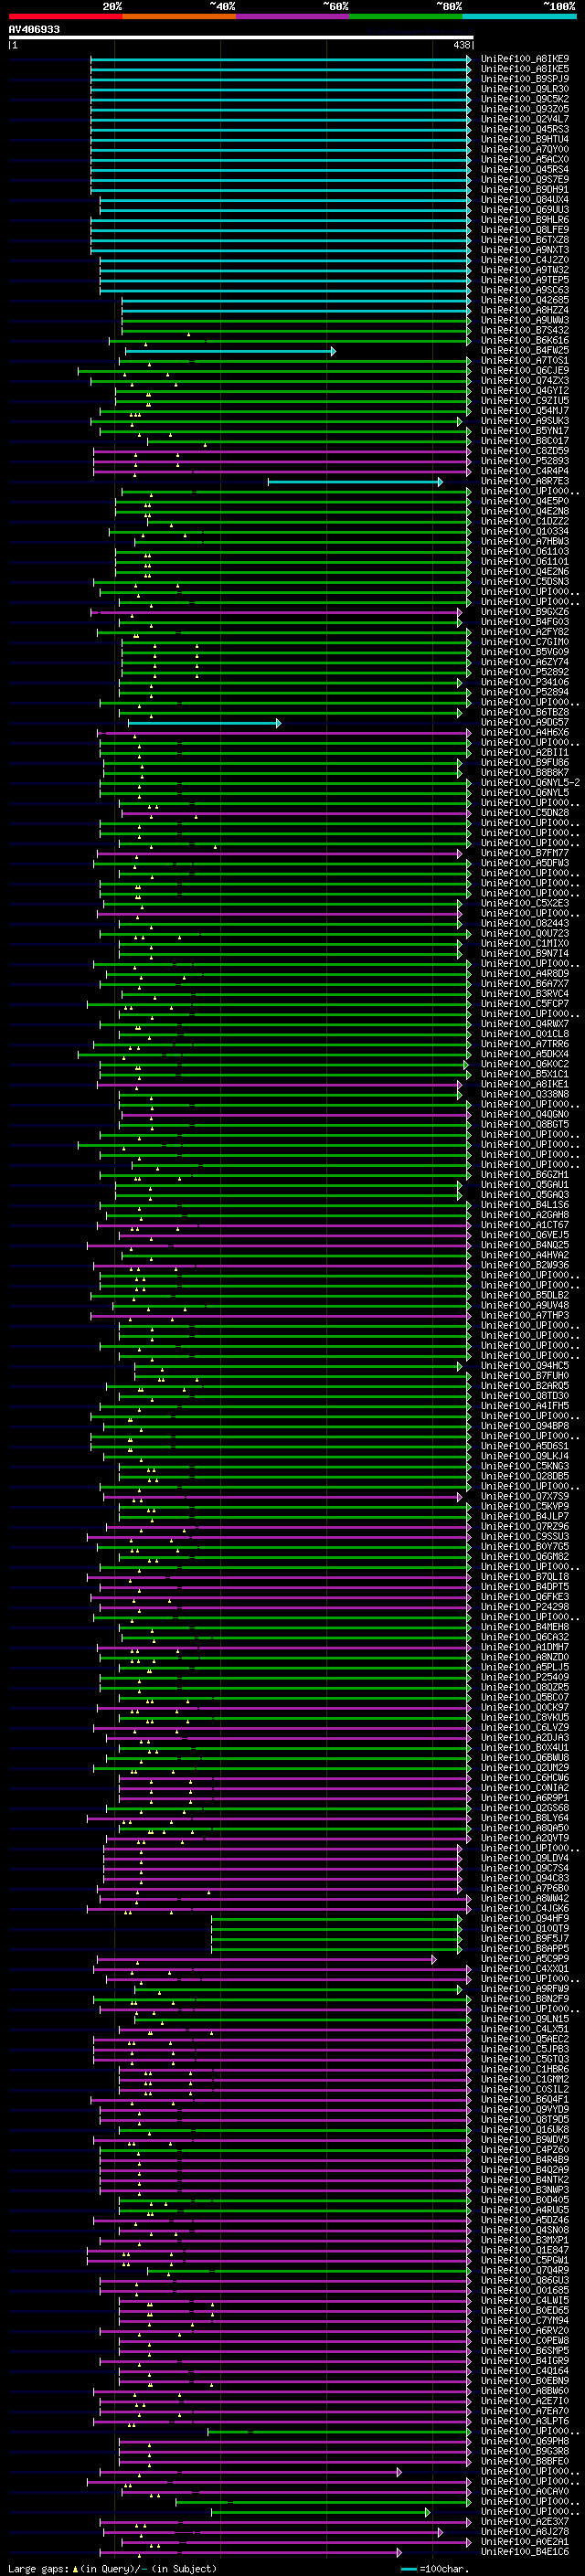Select the UniRef100_B9FU86 label

tap(525, 763)
